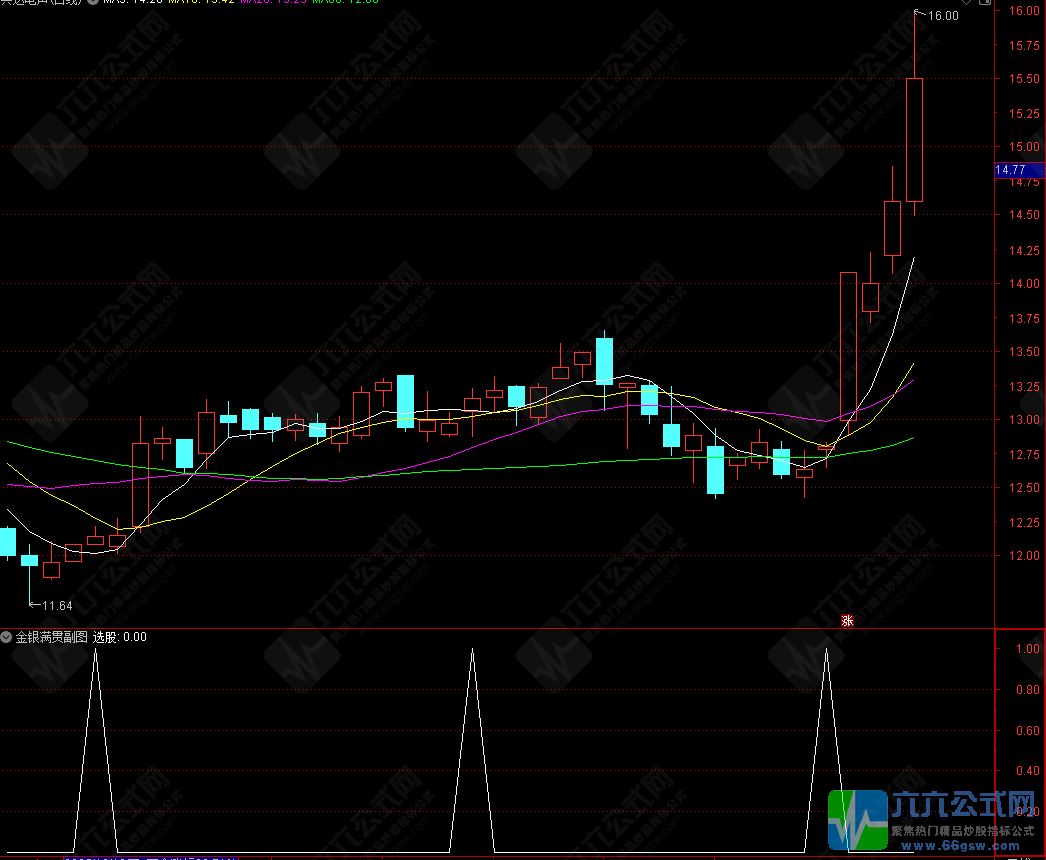Screen dimensions: 1046x860
Task: Click the 14.50 price axis label
Action: [x=1024, y=215]
